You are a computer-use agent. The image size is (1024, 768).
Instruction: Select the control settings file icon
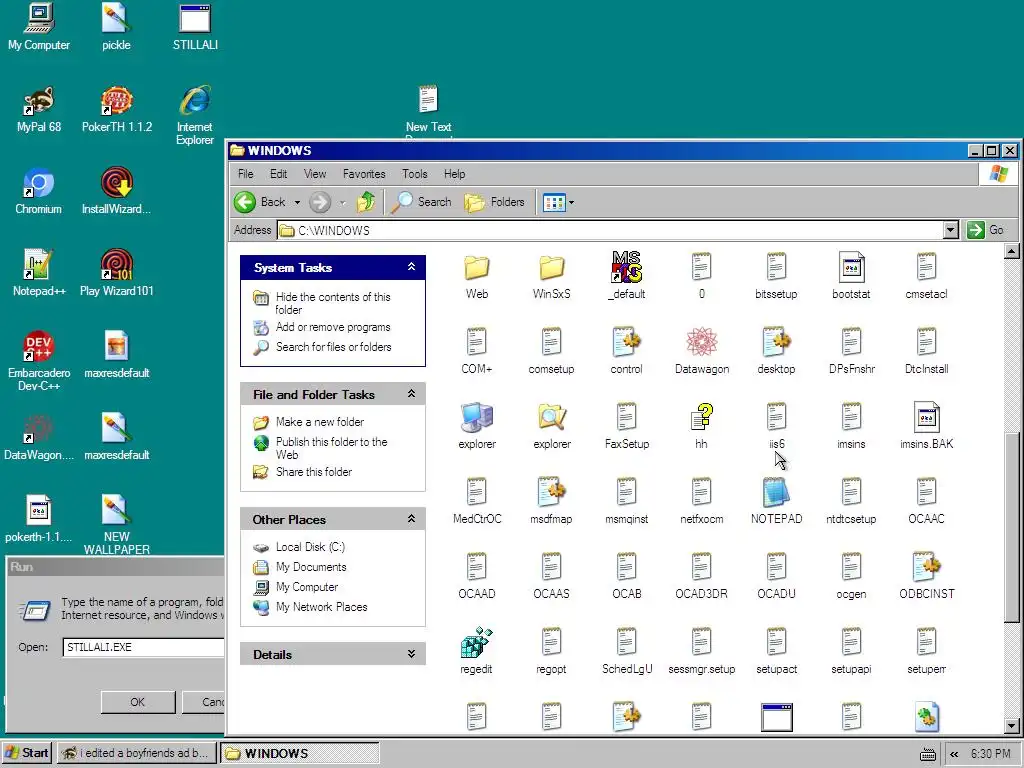pyautogui.click(x=626, y=343)
